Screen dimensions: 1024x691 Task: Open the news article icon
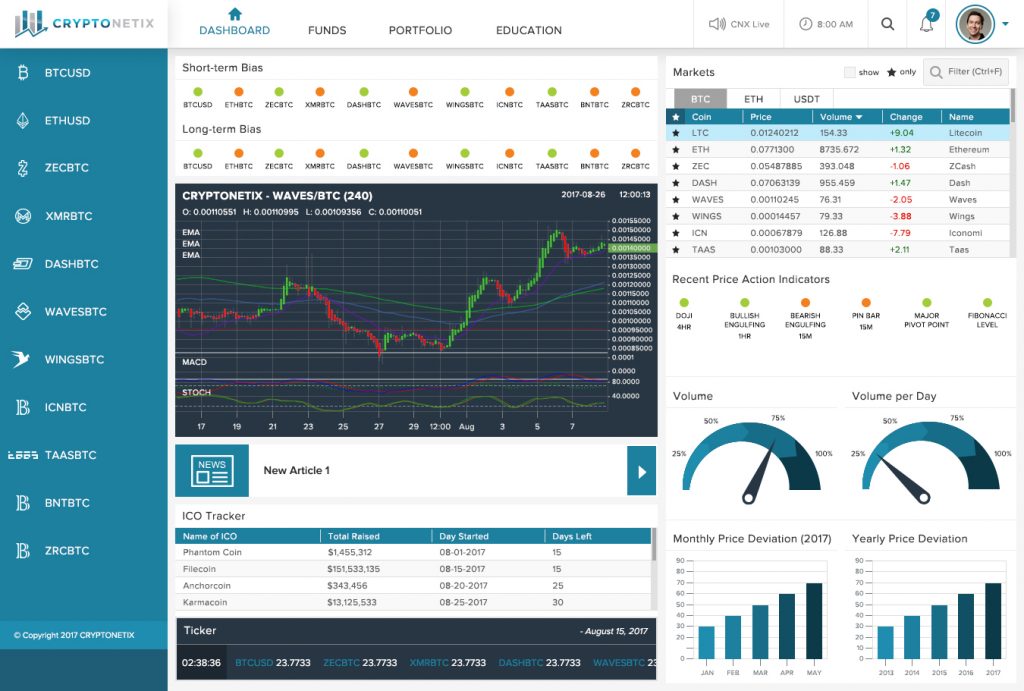211,470
